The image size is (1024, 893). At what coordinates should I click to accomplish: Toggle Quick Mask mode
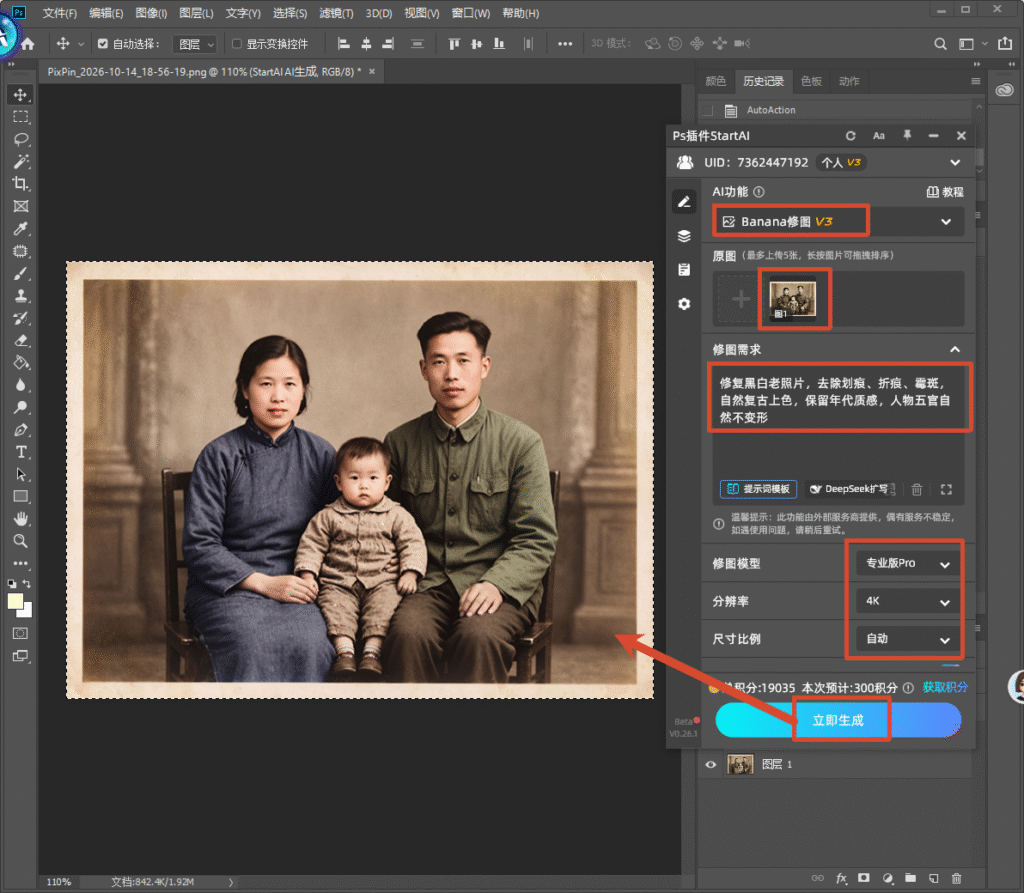(20, 633)
